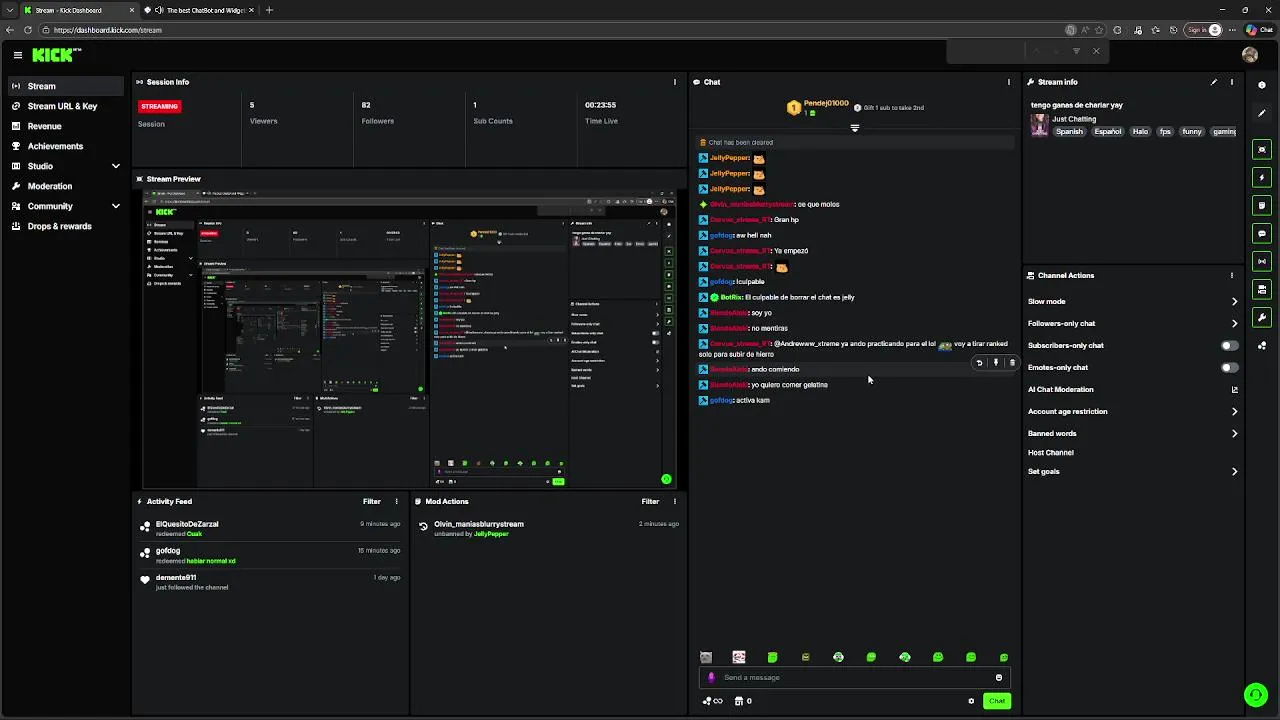Click the broadcast signal icon in right rail
The height and width of the screenshot is (720, 1280).
tap(1262, 261)
